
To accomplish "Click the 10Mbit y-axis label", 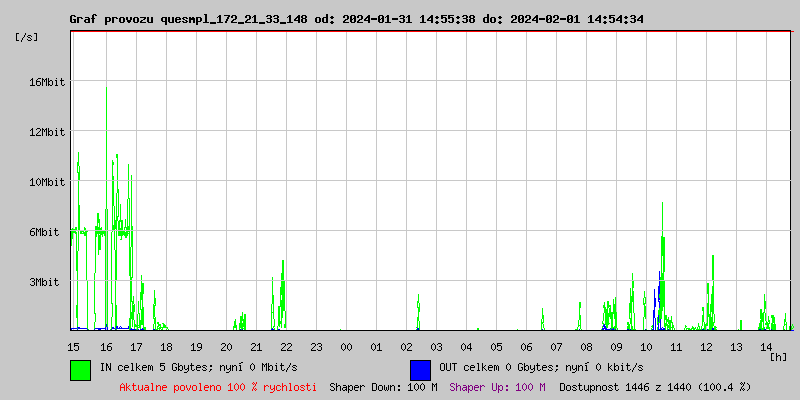I will pyautogui.click(x=47, y=182).
